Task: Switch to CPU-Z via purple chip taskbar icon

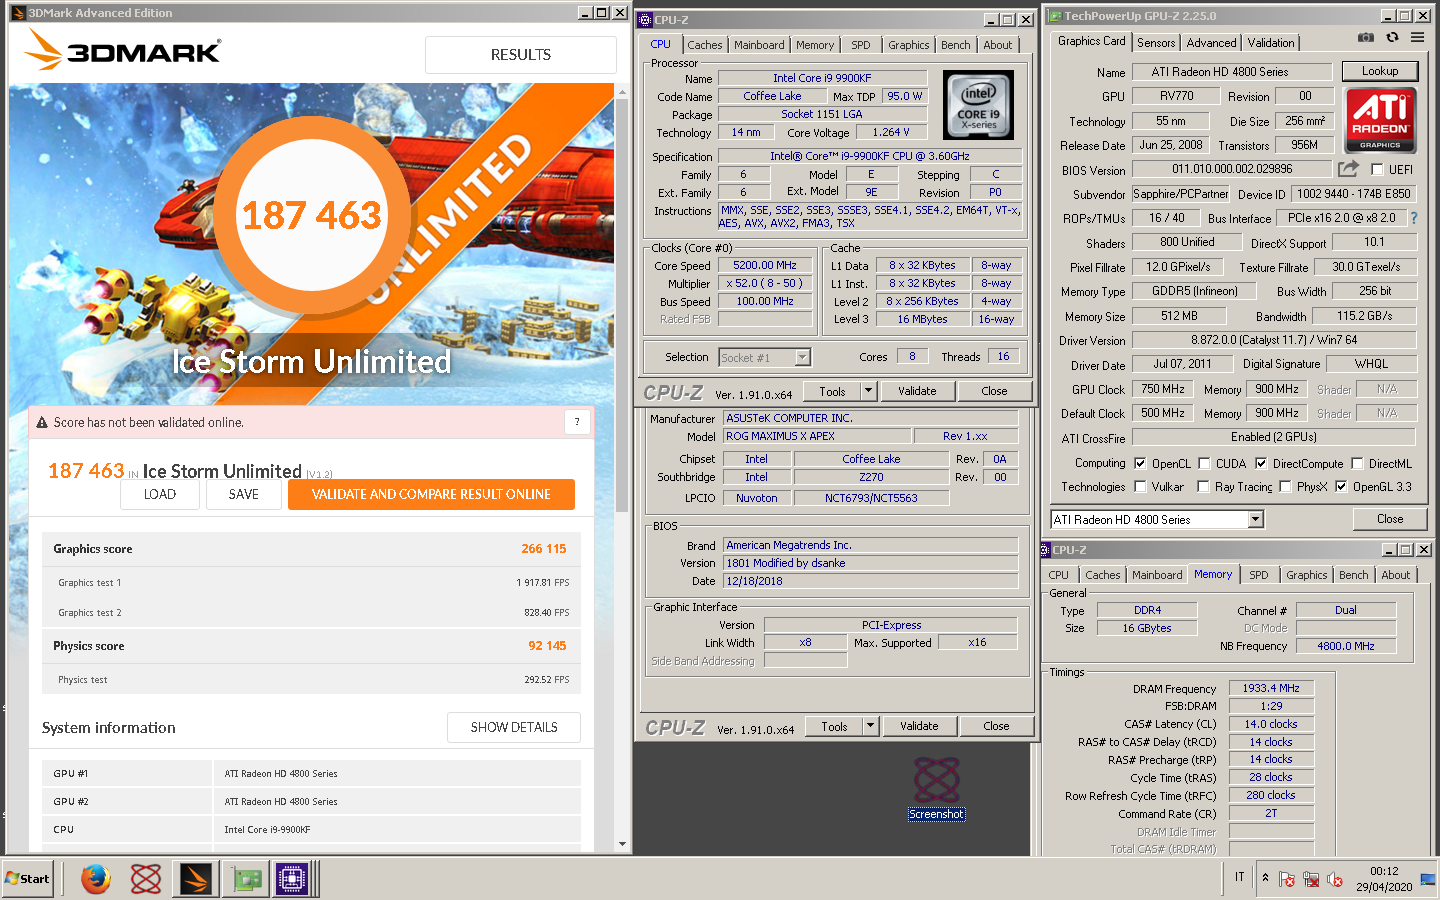Action: point(292,879)
